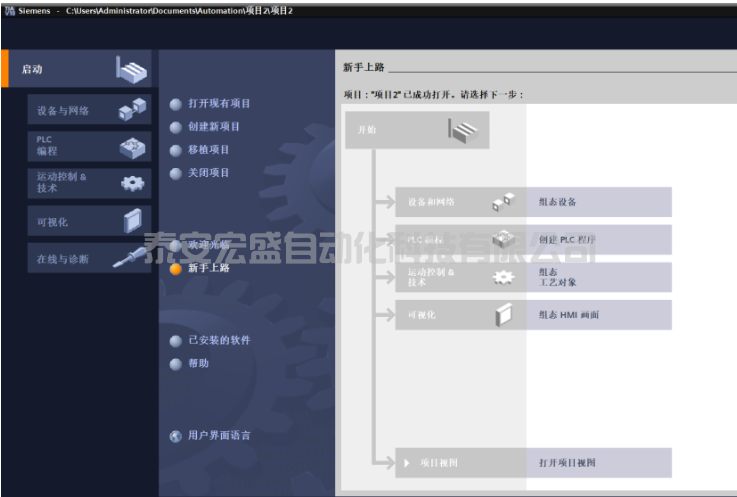Screen dimensions: 737x497
Task: Open the 组态设备 link
Action: (557, 202)
